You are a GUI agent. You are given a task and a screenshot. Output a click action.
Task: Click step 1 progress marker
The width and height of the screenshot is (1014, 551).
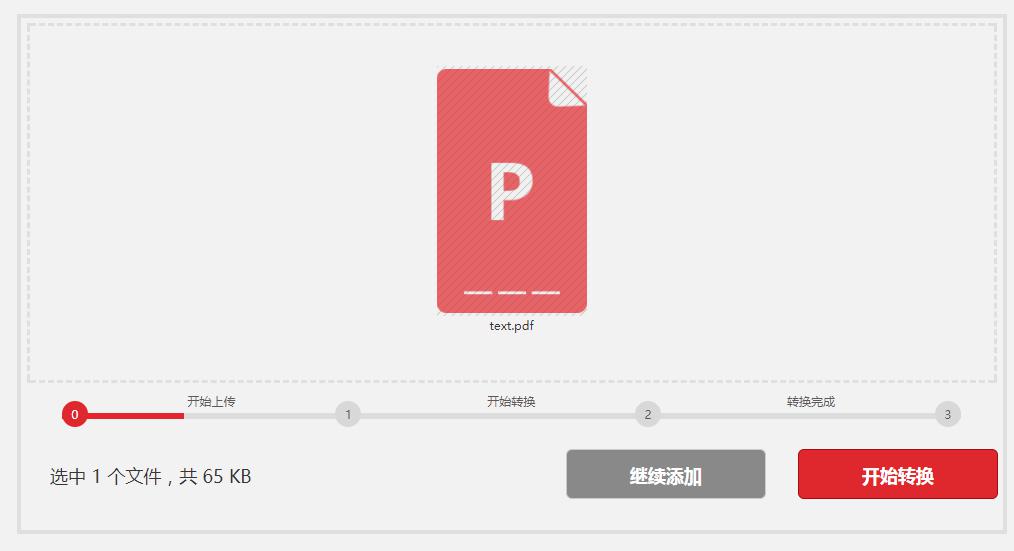348,415
